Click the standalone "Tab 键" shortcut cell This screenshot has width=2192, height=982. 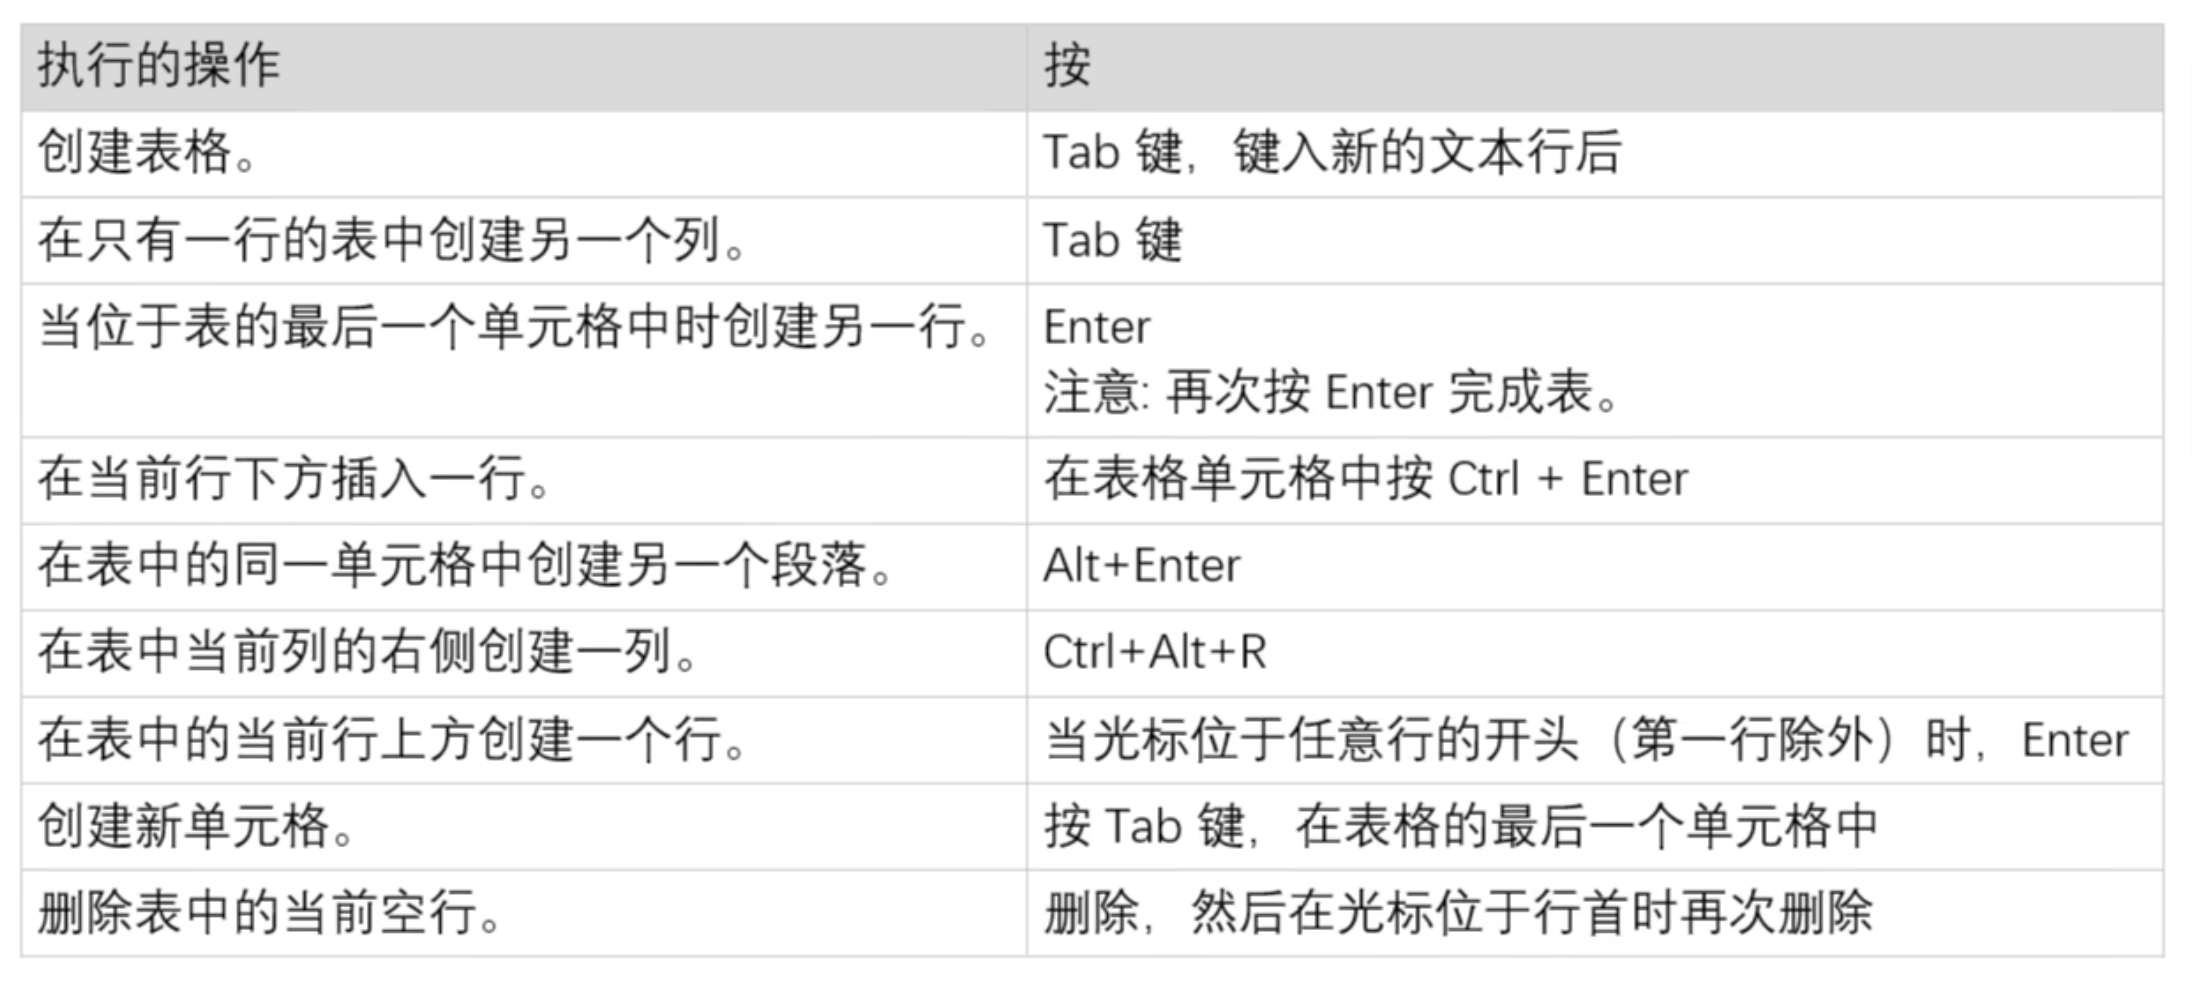tap(1112, 241)
